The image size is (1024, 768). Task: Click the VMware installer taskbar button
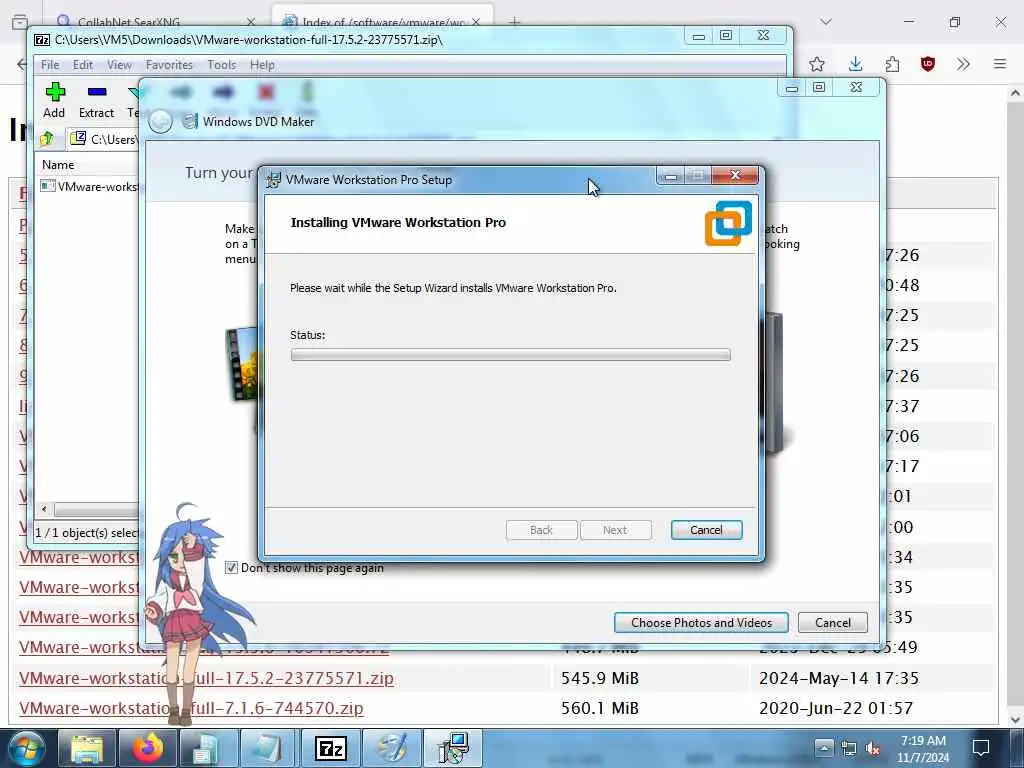coord(453,748)
